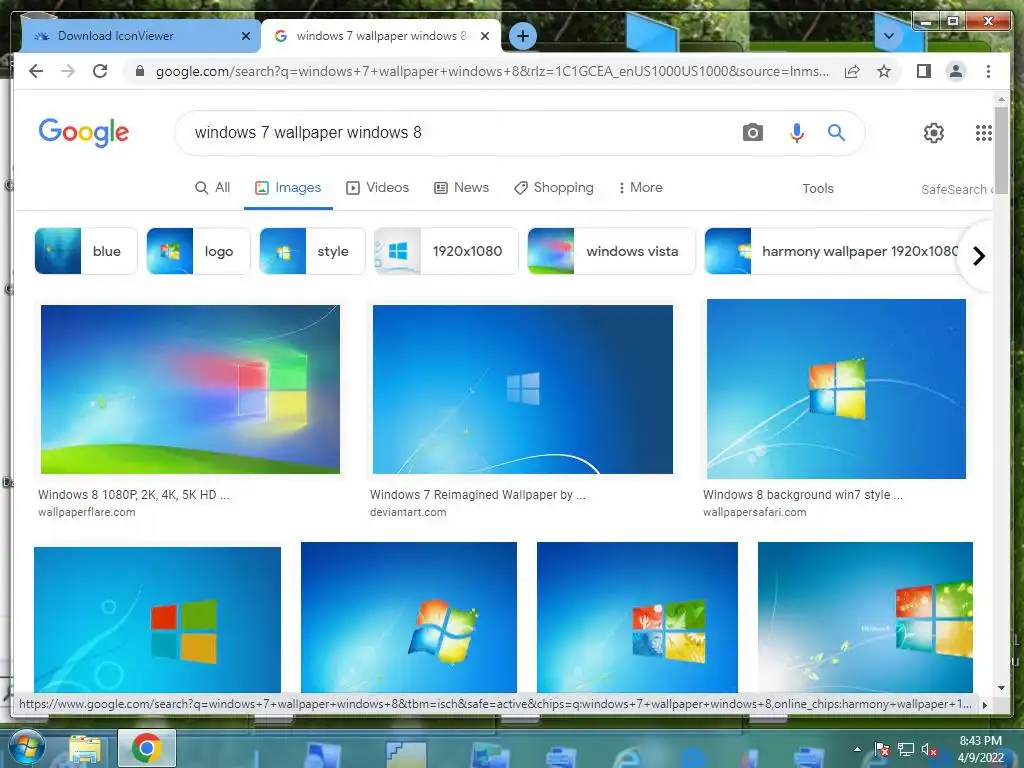This screenshot has width=1024, height=768.
Task: Open the Chrome profile avatar
Action: (955, 71)
